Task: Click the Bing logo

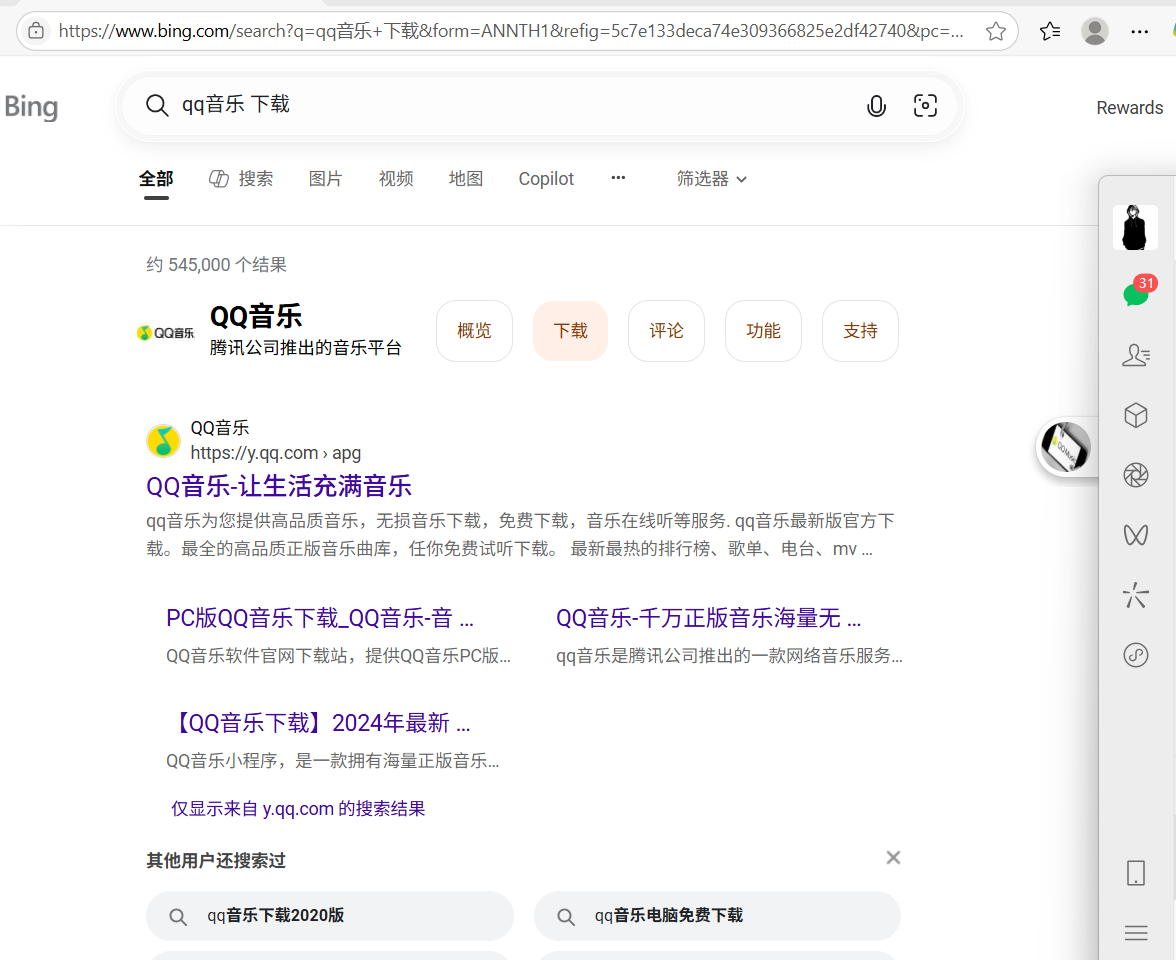Action: 31,106
